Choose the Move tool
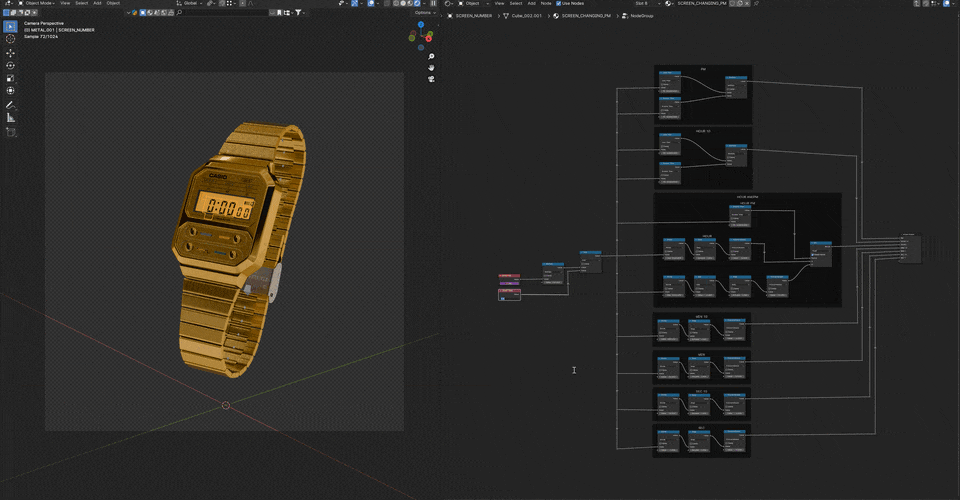Viewport: 960px width, 500px height. (11, 52)
